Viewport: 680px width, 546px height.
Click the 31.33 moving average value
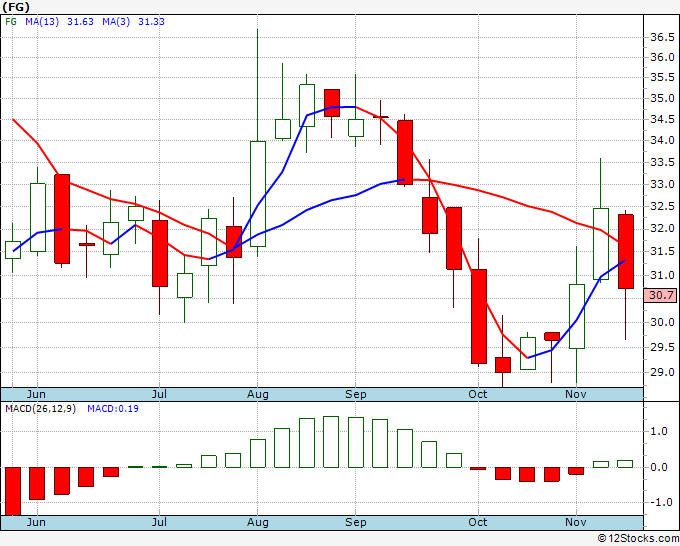pyautogui.click(x=151, y=22)
